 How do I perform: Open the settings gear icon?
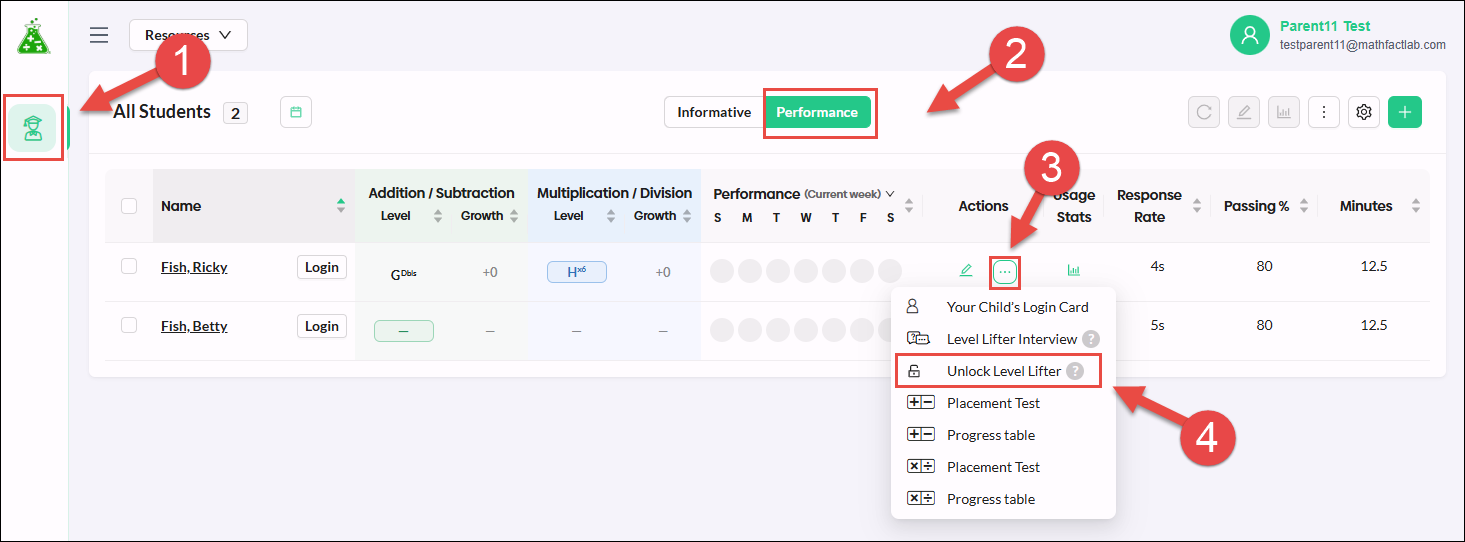coord(1363,112)
